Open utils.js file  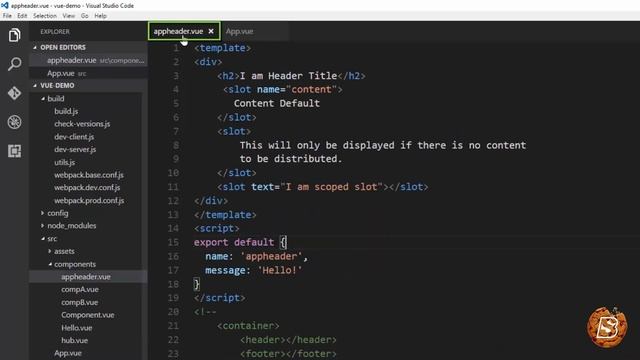(64, 162)
